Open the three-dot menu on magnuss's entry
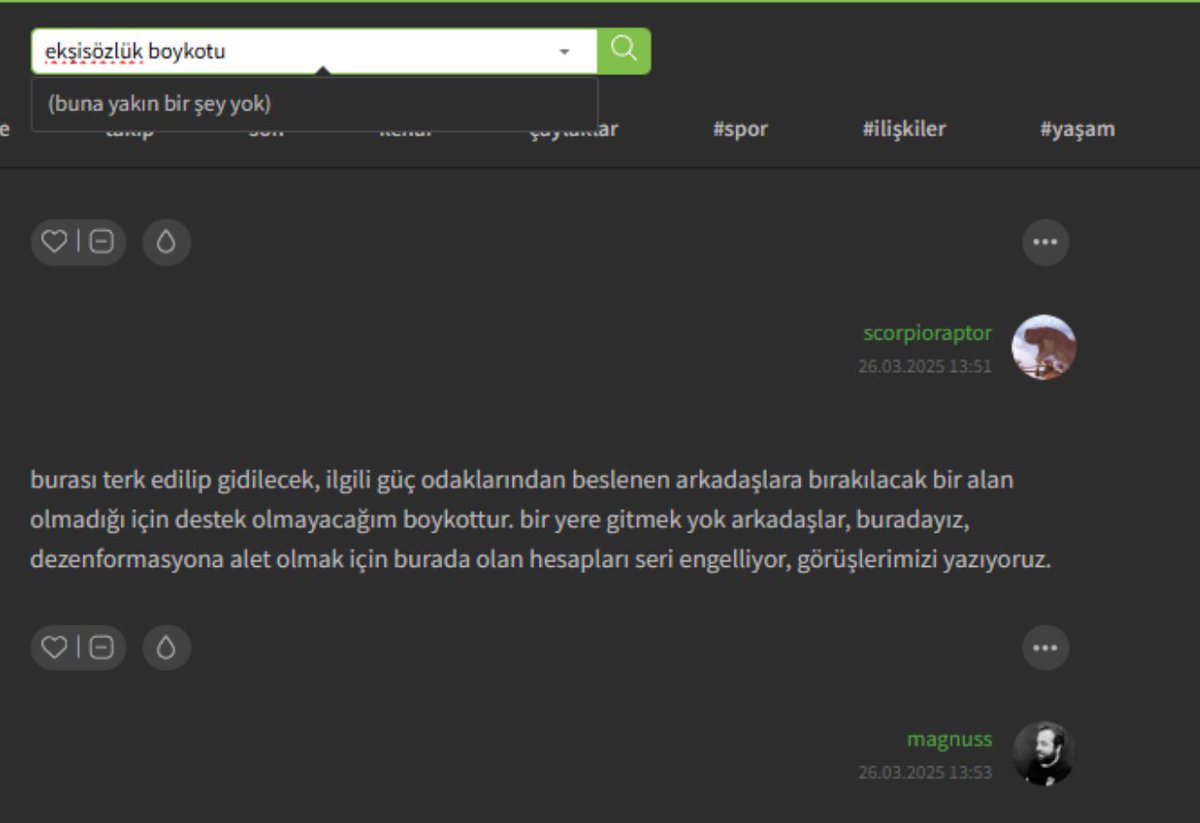The height and width of the screenshot is (823, 1200). [x=1045, y=648]
